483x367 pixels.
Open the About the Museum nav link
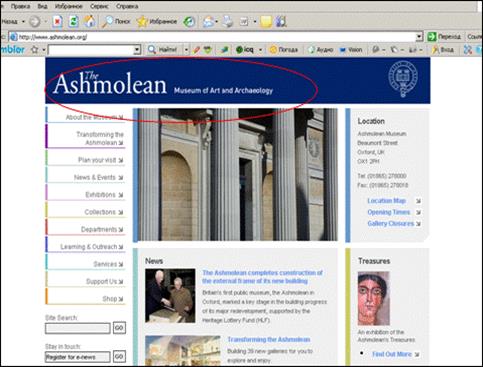[x=94, y=117]
